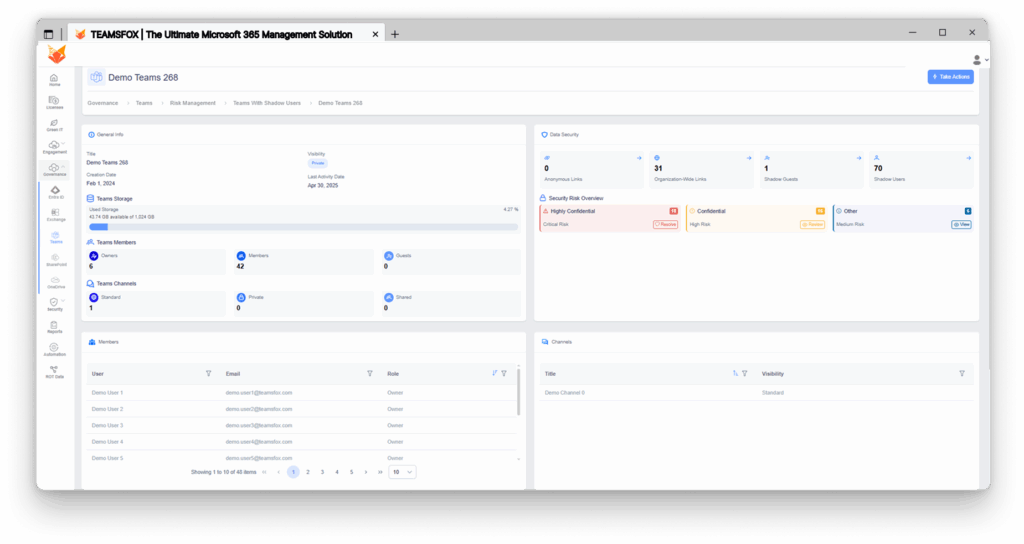Open ROT Data in the sidebar

point(54,372)
